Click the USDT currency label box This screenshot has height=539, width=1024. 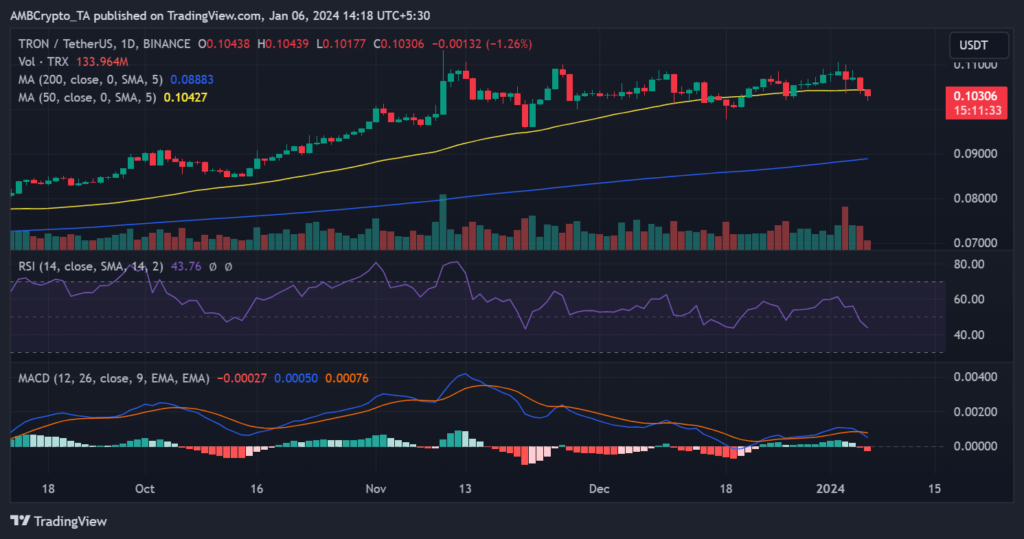(x=975, y=45)
